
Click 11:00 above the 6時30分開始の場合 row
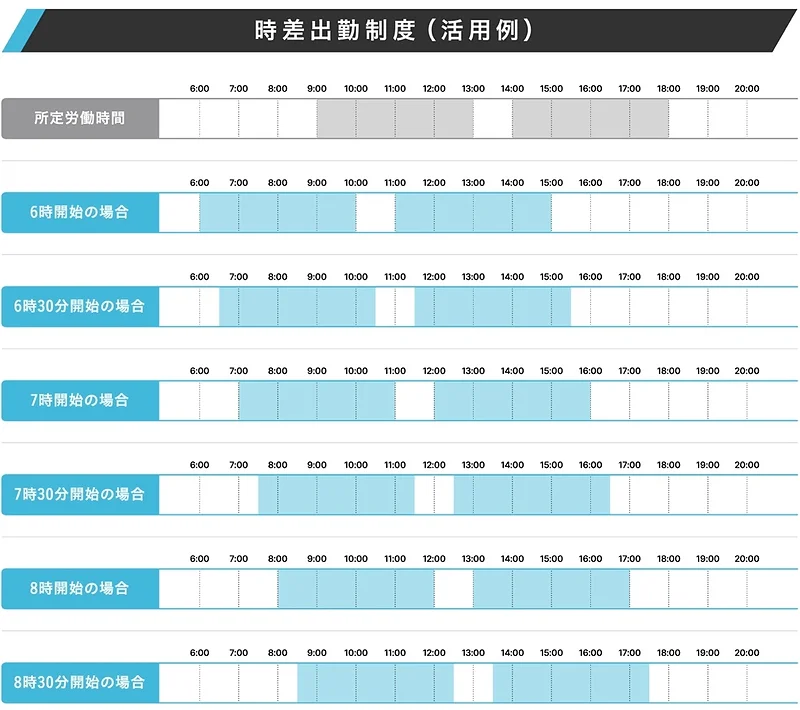(x=395, y=277)
